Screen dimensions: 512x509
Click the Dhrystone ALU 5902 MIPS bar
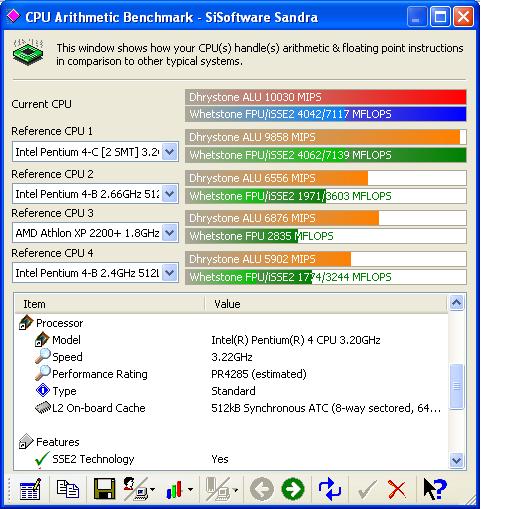click(326, 259)
